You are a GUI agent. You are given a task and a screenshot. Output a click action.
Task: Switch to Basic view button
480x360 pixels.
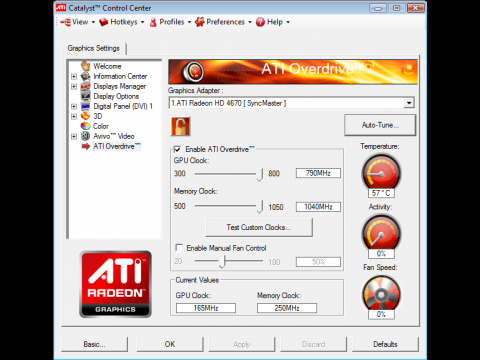94,344
